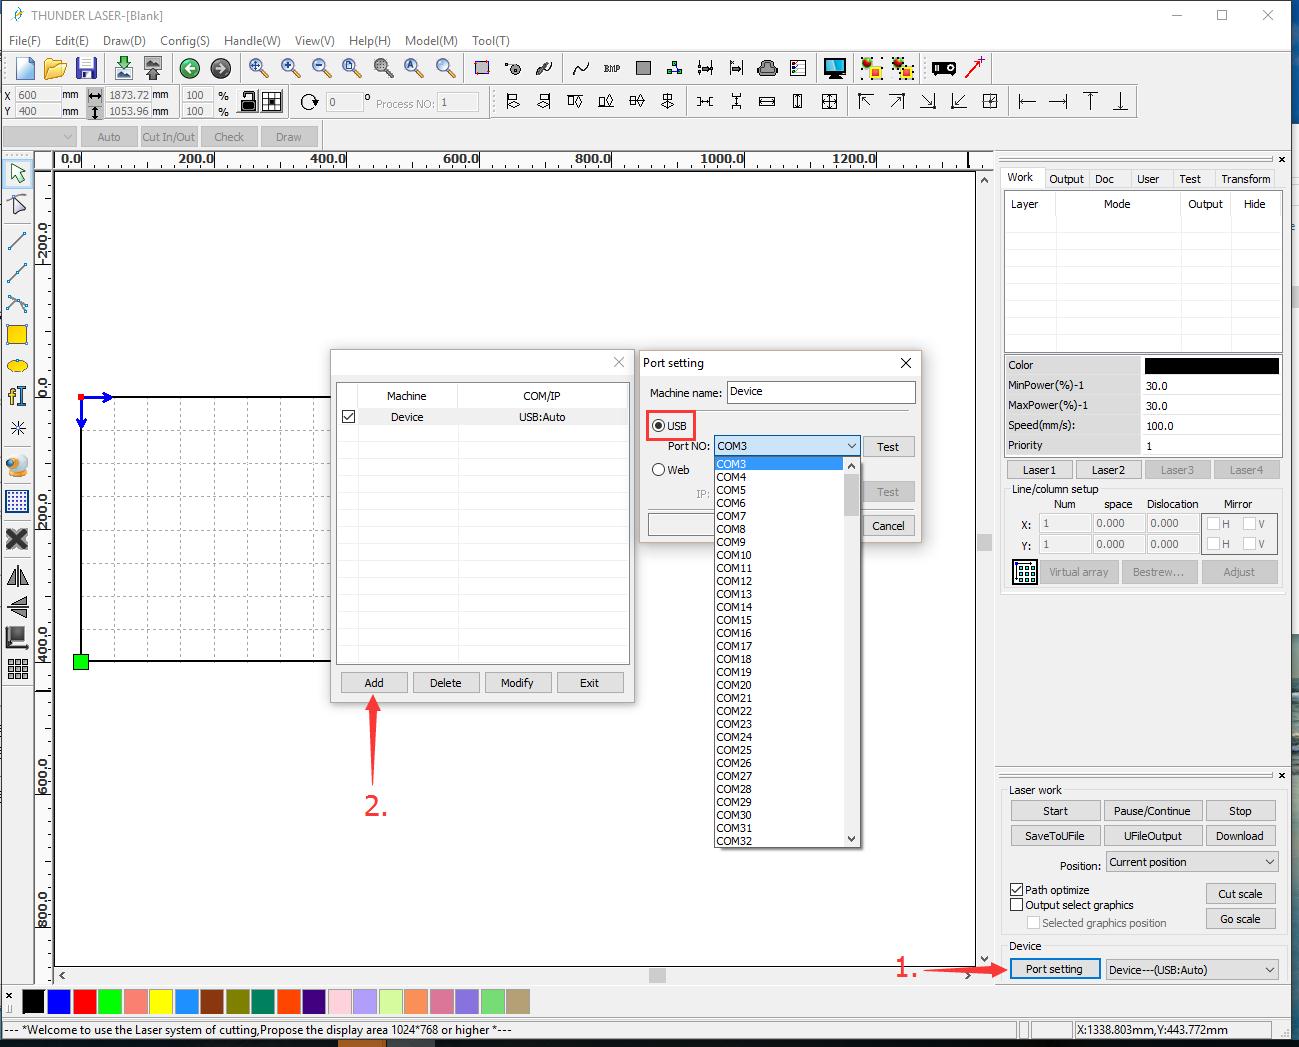Select the rectangle drawing tool

17,335
